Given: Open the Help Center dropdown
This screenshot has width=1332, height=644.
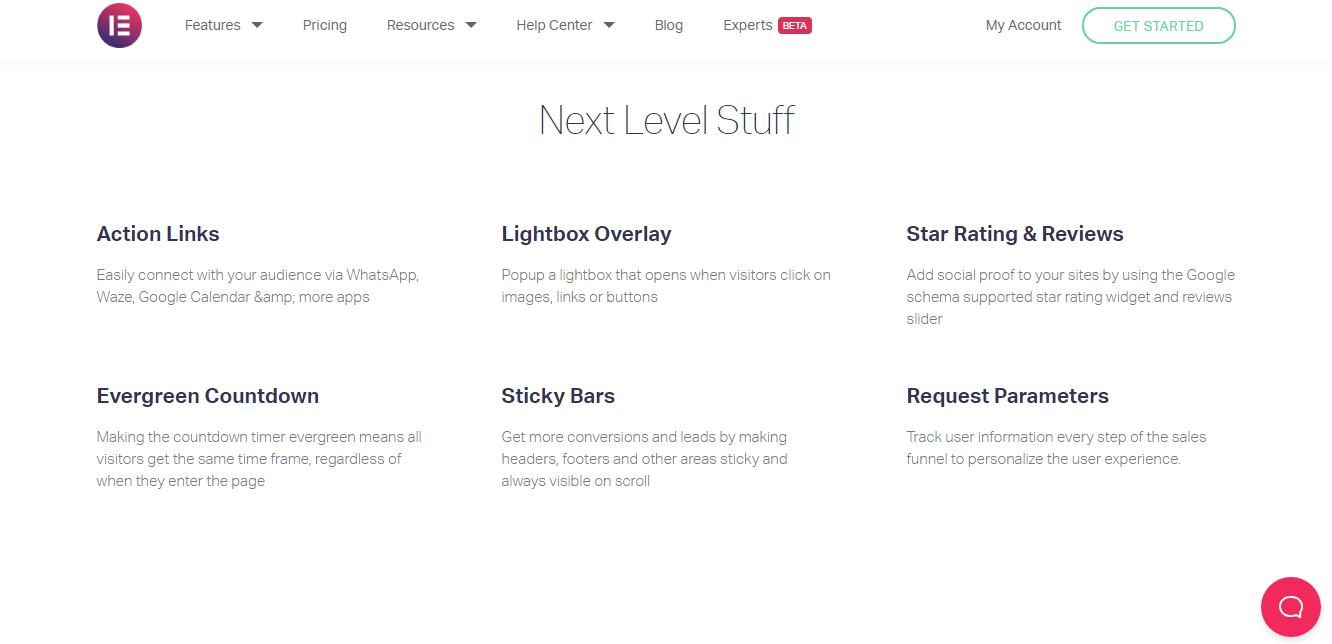Looking at the screenshot, I should [x=565, y=25].
